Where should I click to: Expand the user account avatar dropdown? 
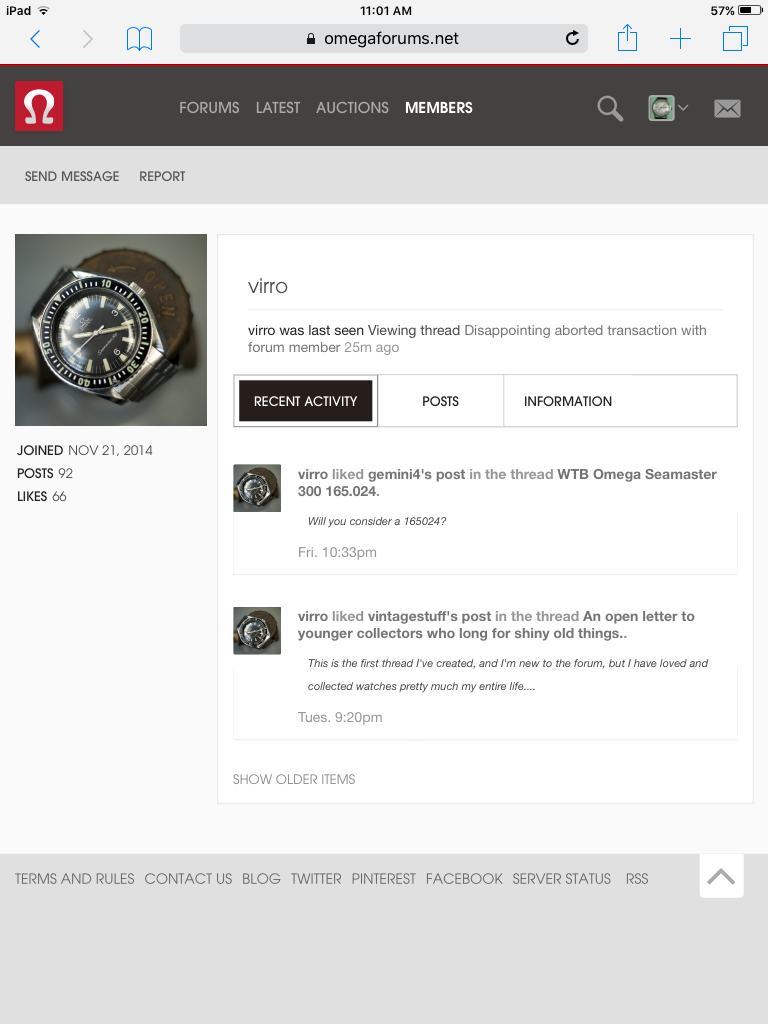[x=668, y=108]
